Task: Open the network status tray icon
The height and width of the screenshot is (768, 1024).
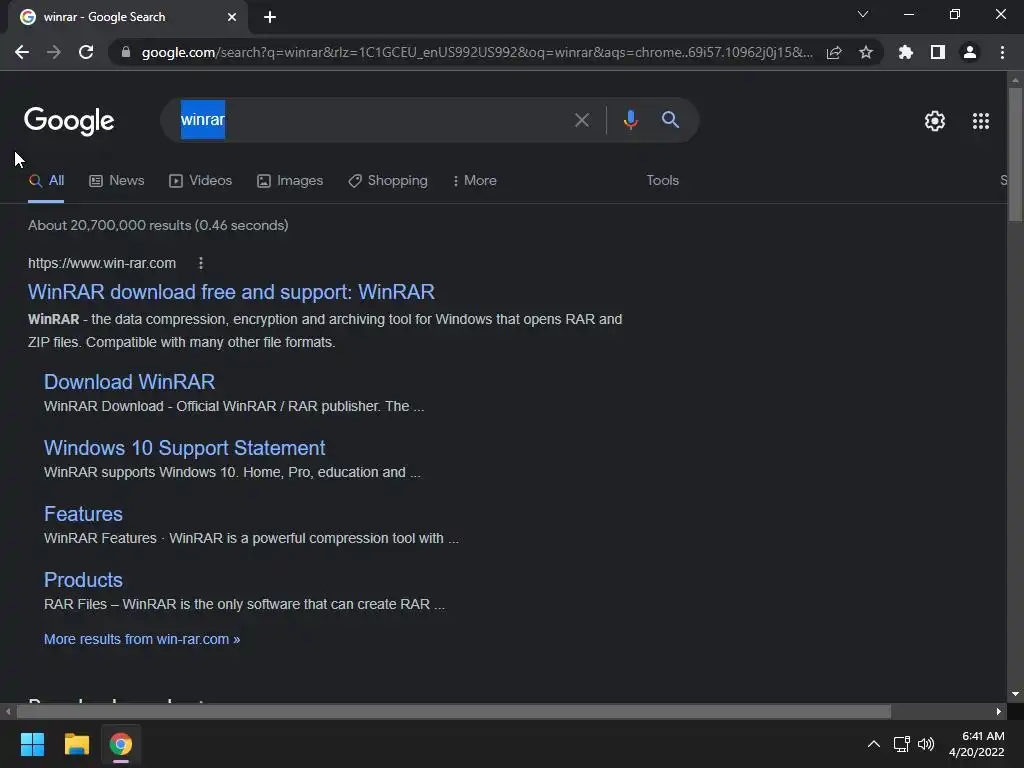Action: tap(902, 744)
